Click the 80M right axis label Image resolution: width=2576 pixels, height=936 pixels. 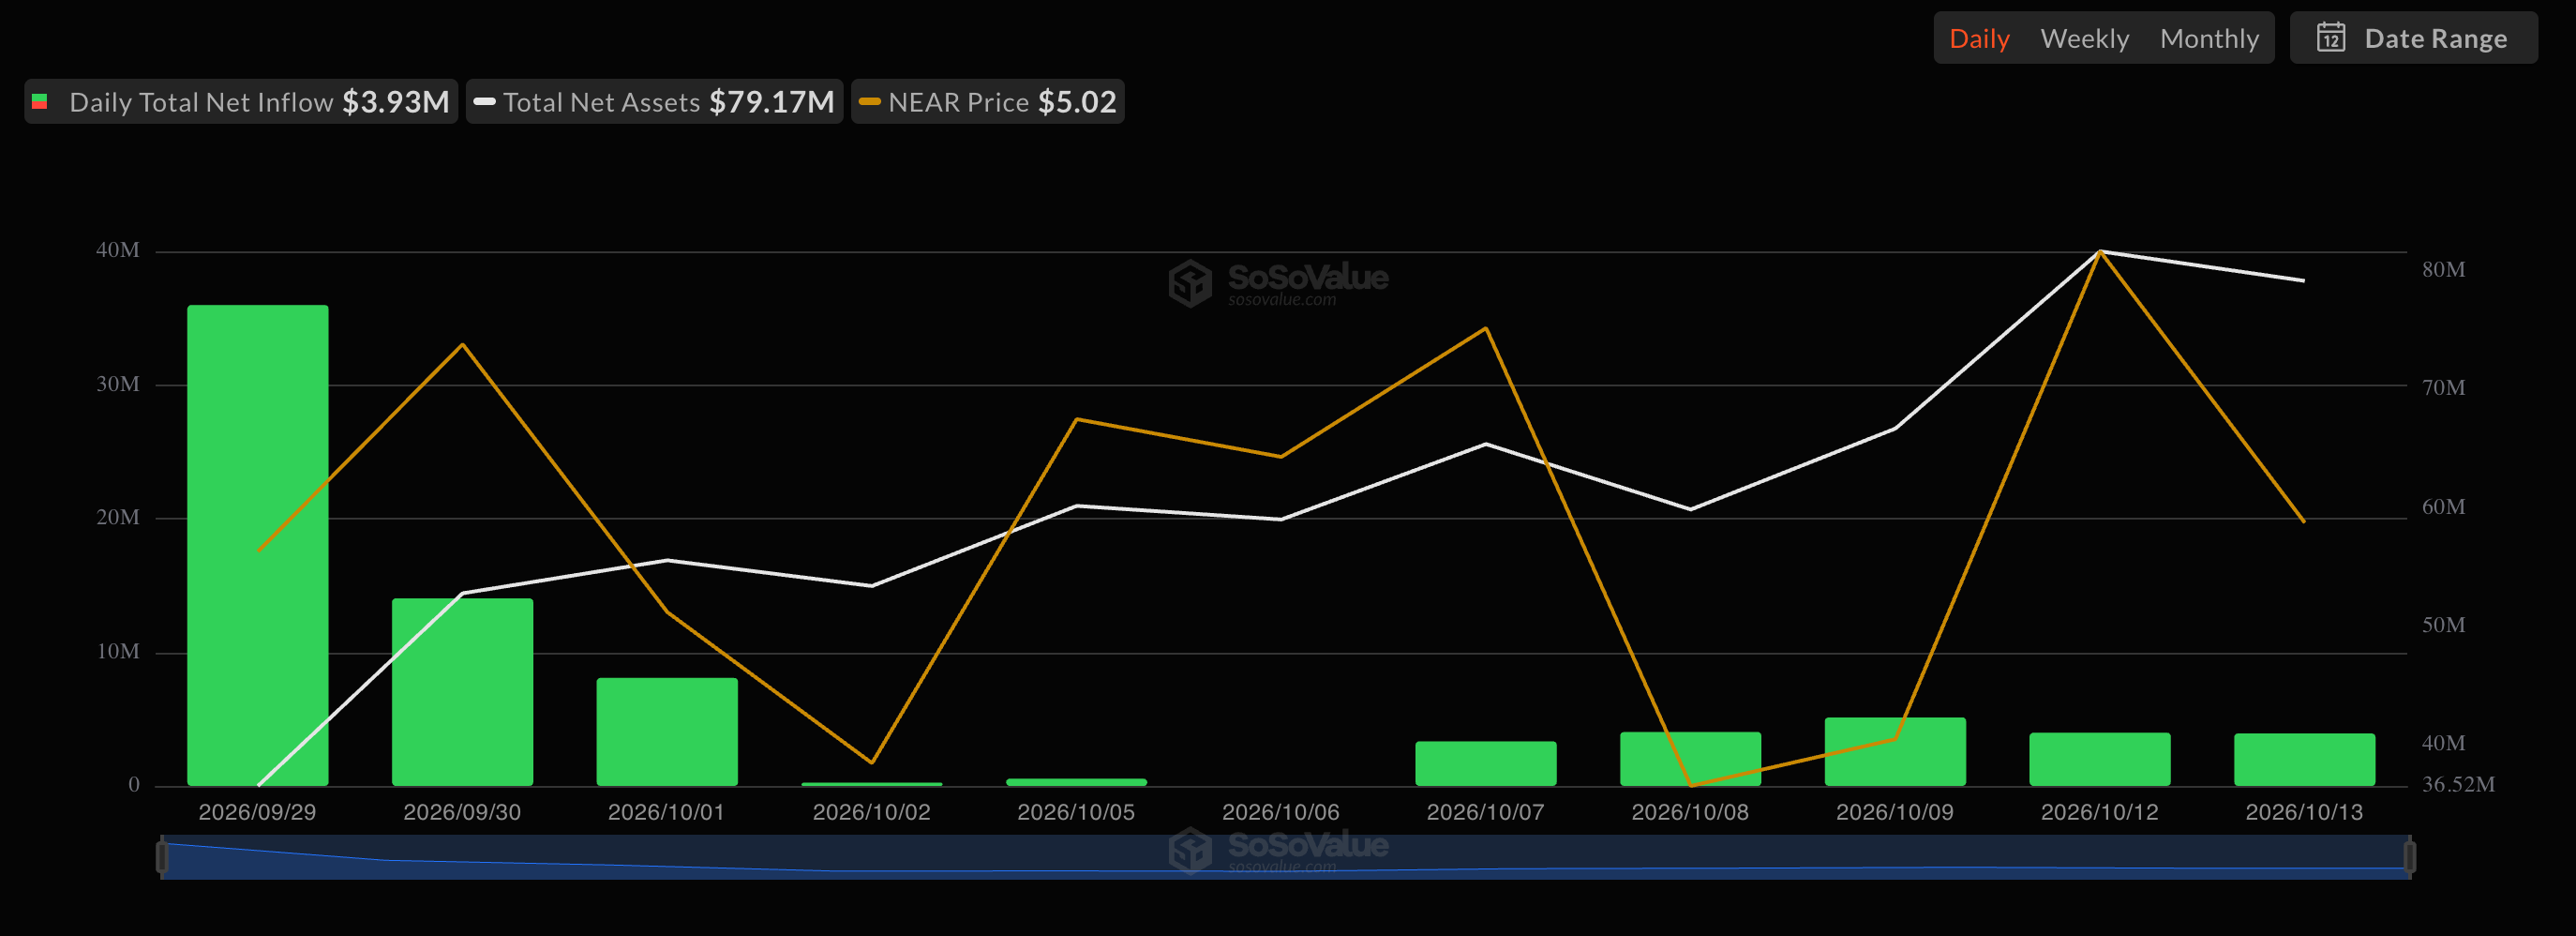click(x=2443, y=269)
